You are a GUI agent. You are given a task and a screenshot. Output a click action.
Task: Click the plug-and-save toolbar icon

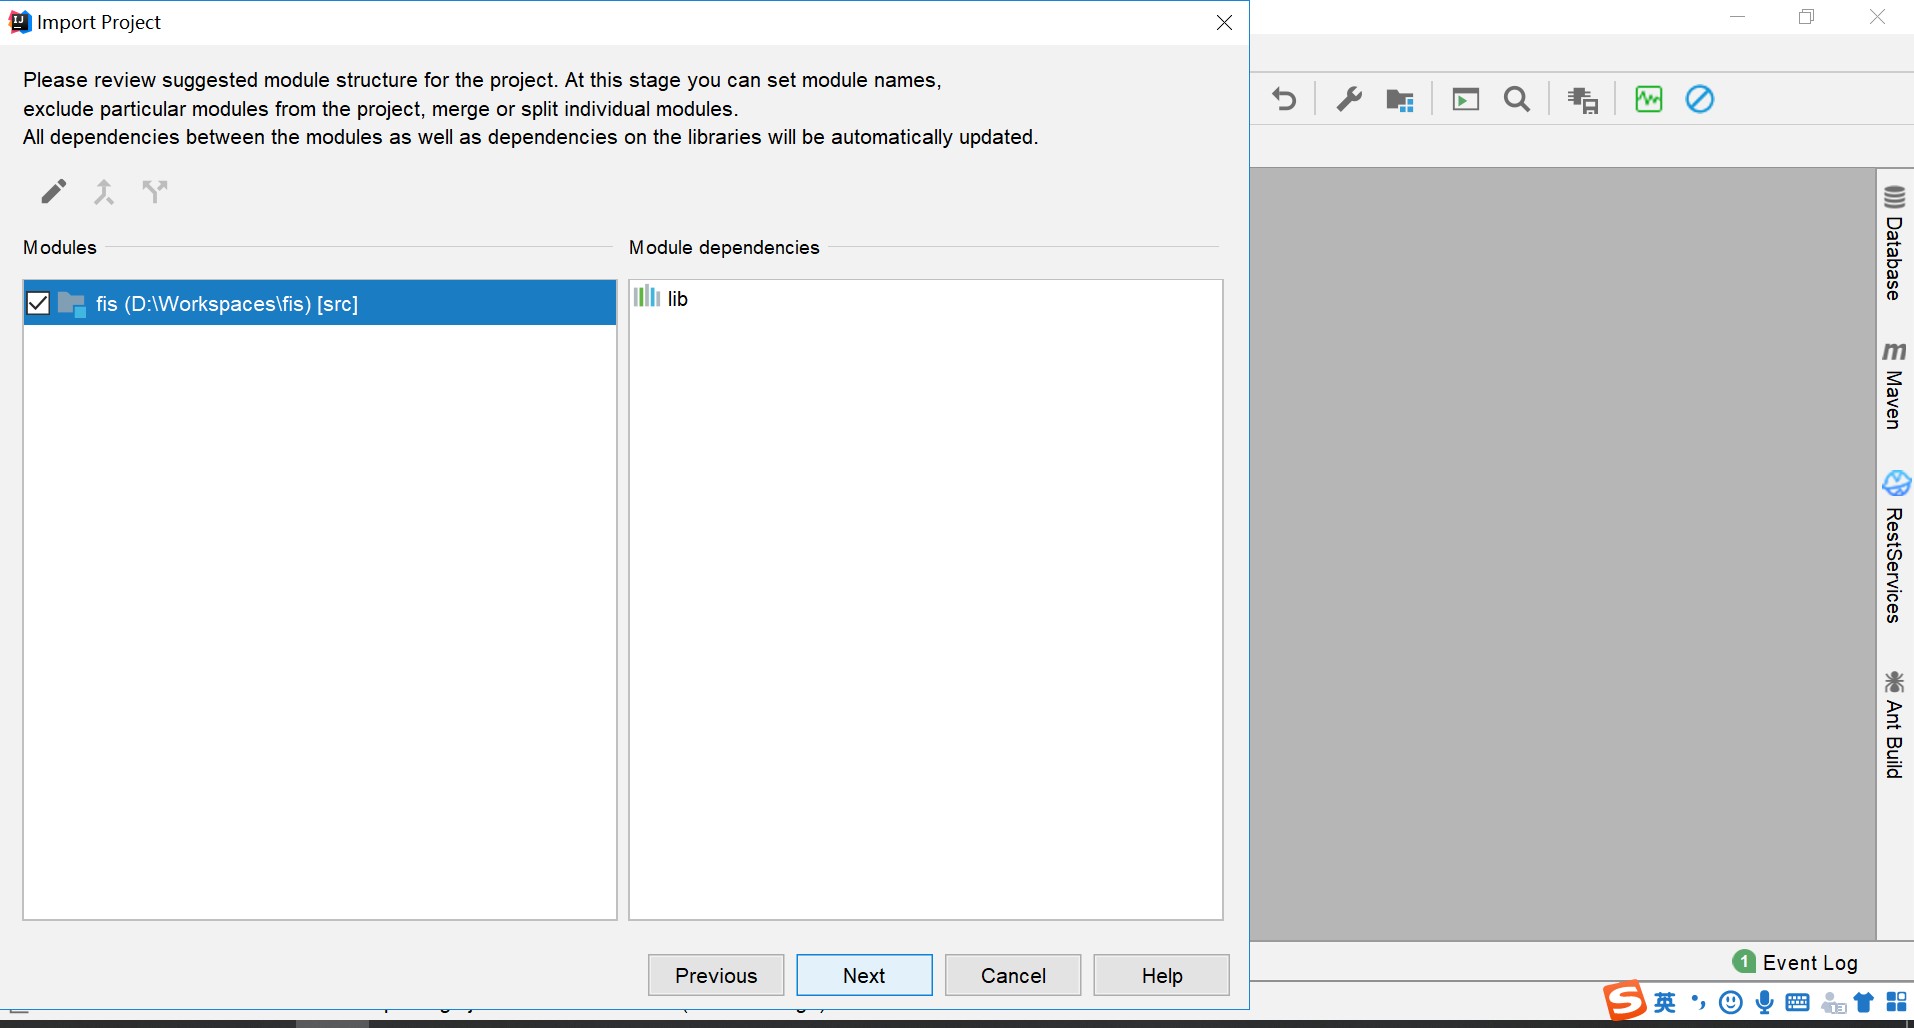[x=1583, y=100]
